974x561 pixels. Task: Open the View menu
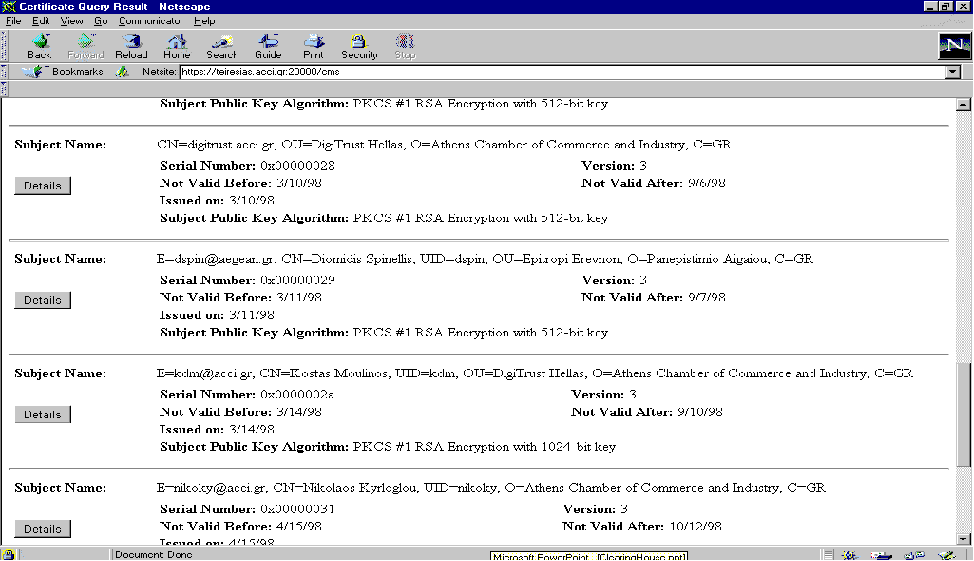[71, 21]
